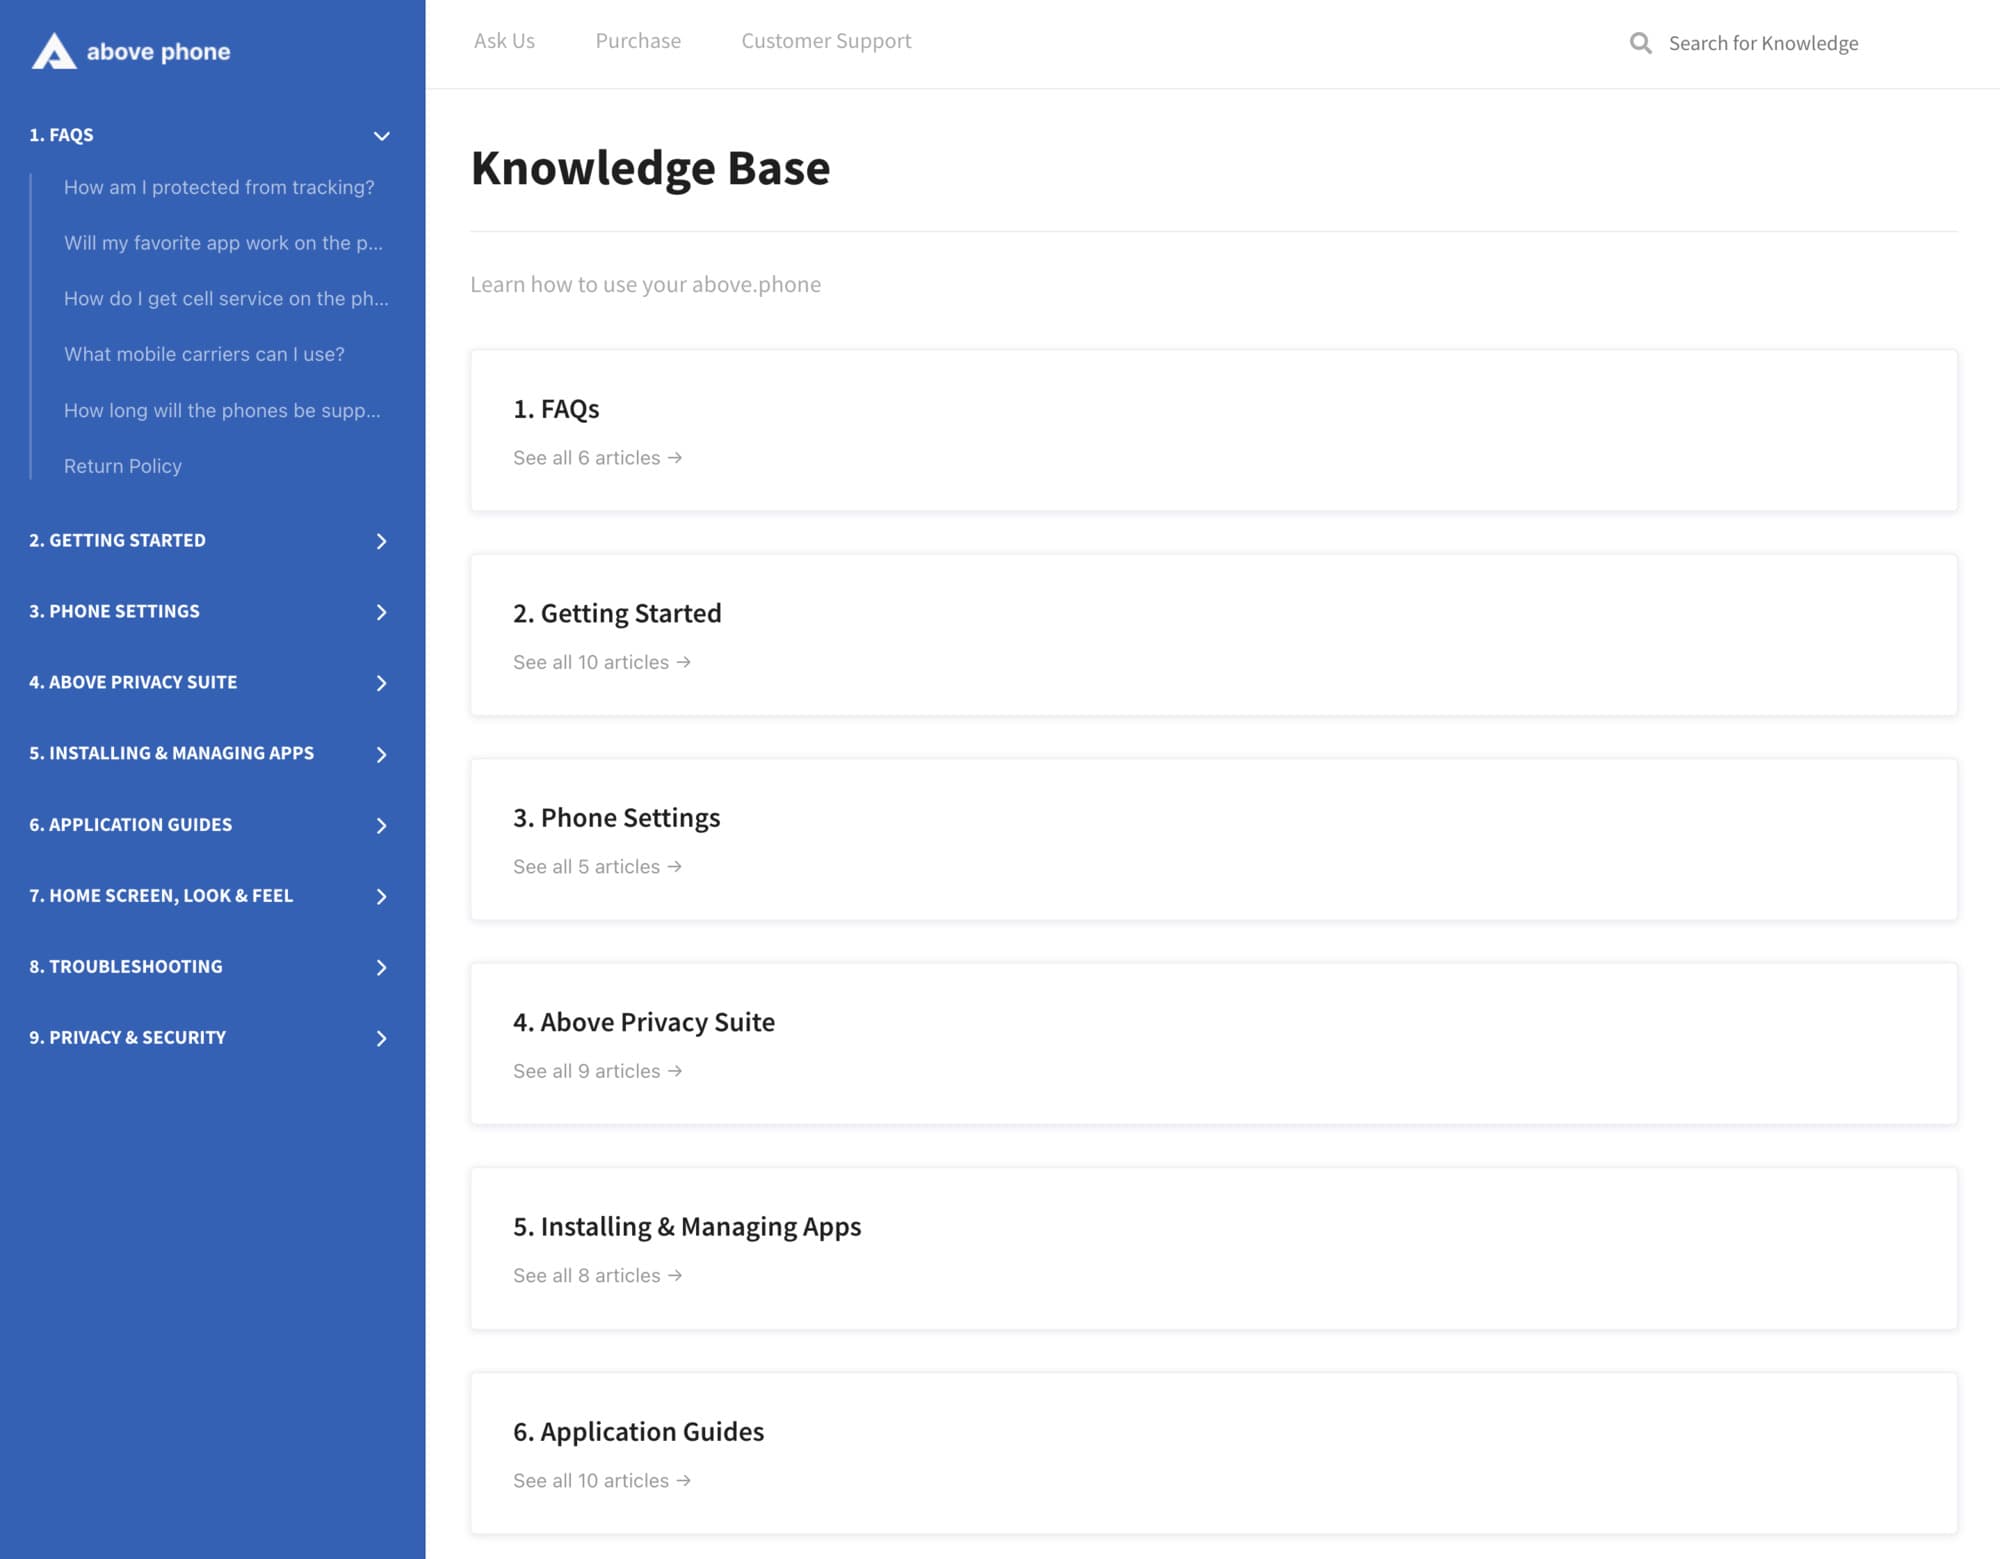Open Customer Support from top navigation
The height and width of the screenshot is (1559, 2000).
click(x=826, y=41)
